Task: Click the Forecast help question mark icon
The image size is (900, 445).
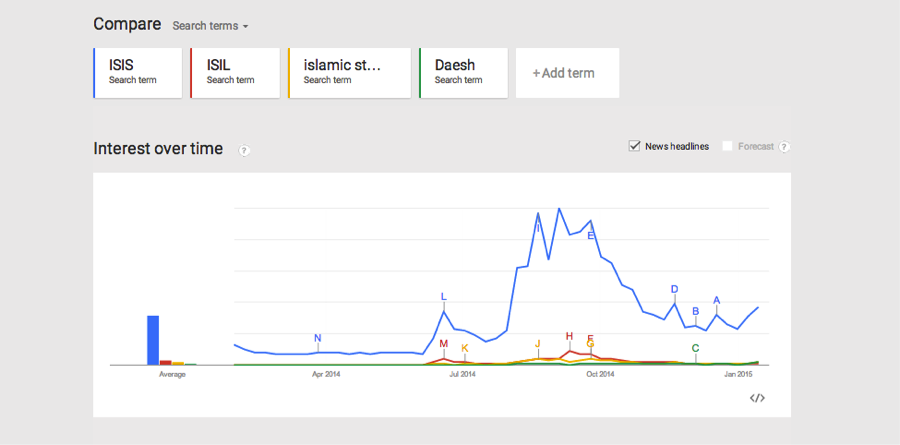Action: pyautogui.click(x=784, y=147)
